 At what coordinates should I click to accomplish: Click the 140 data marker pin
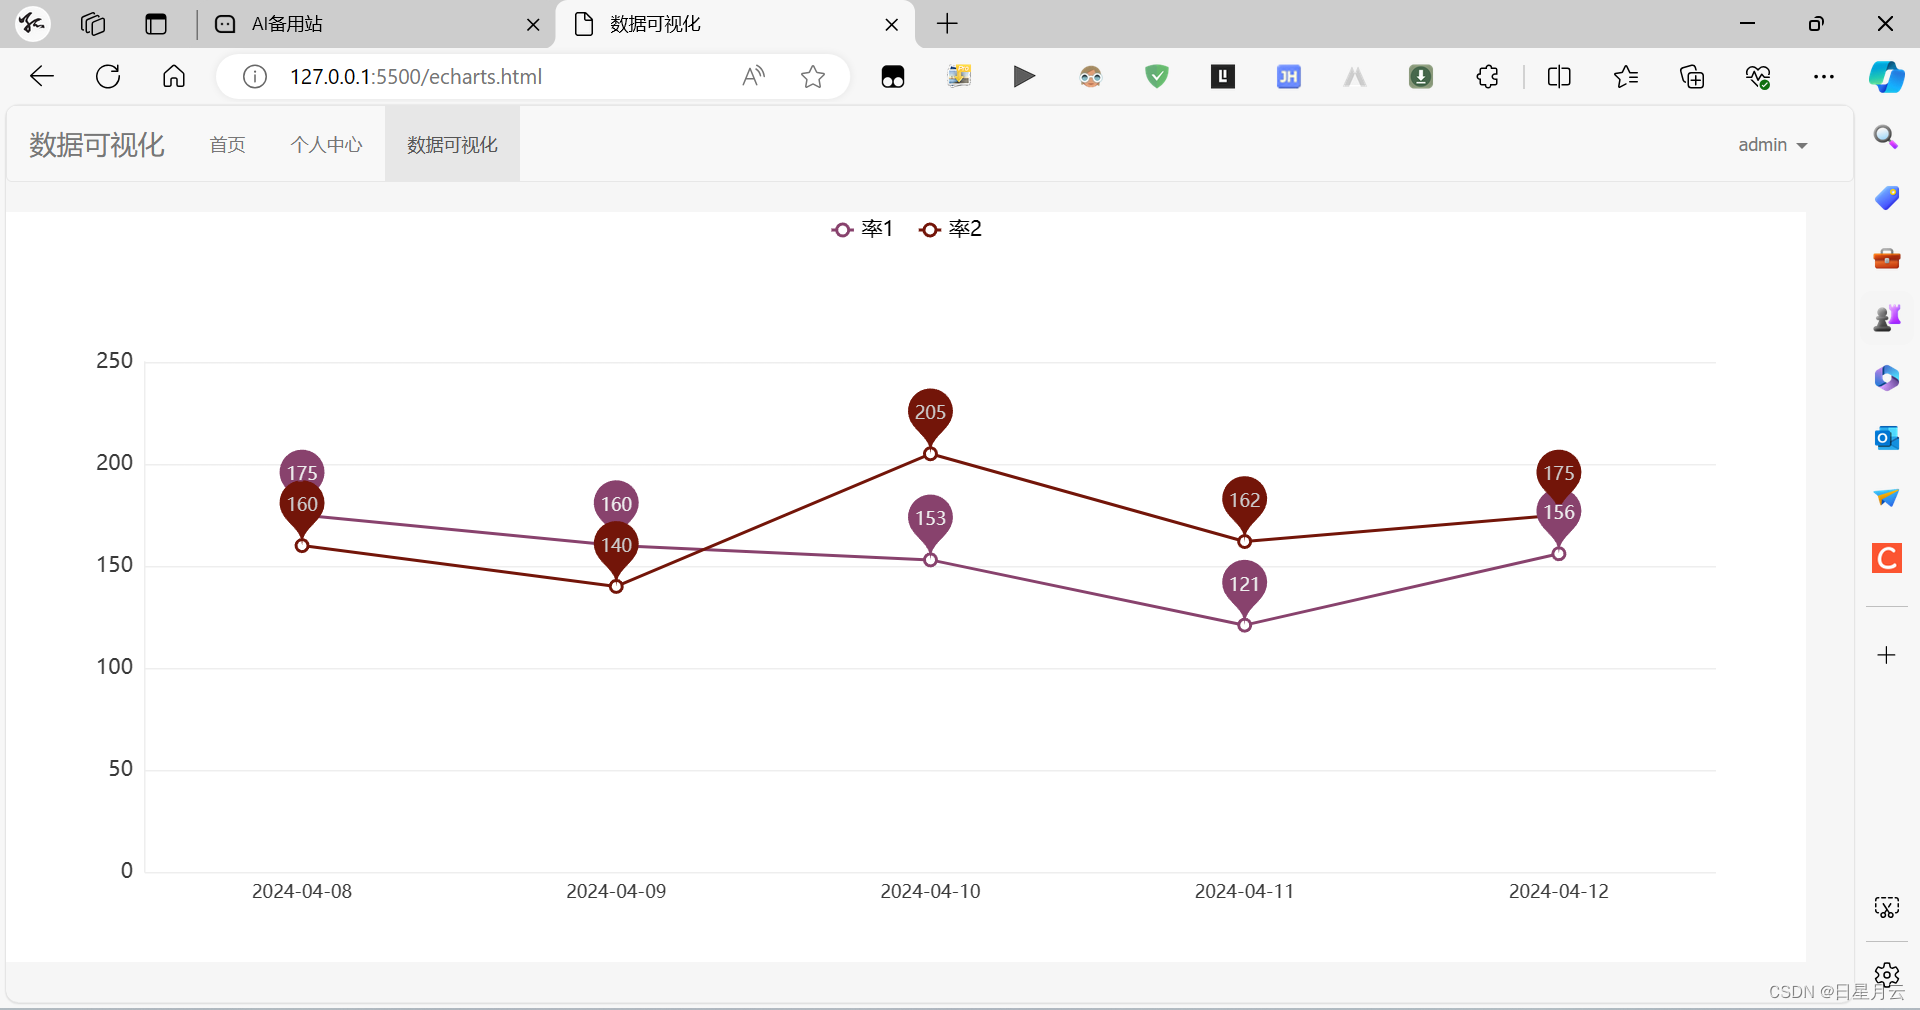click(616, 548)
